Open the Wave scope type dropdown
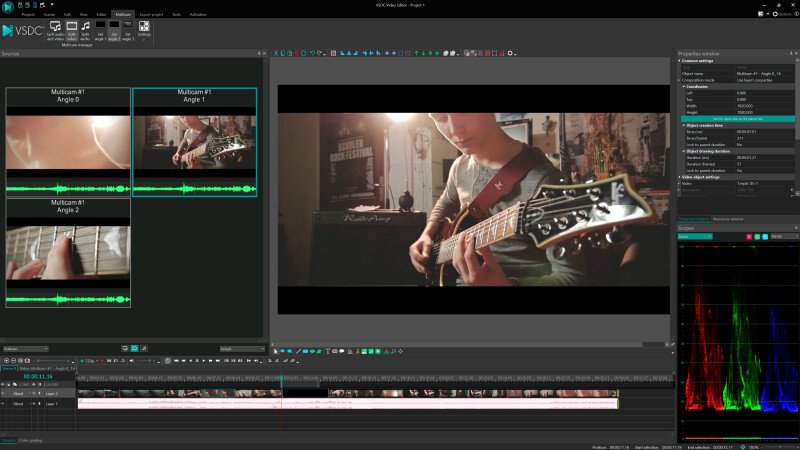The image size is (800, 450). coord(694,237)
